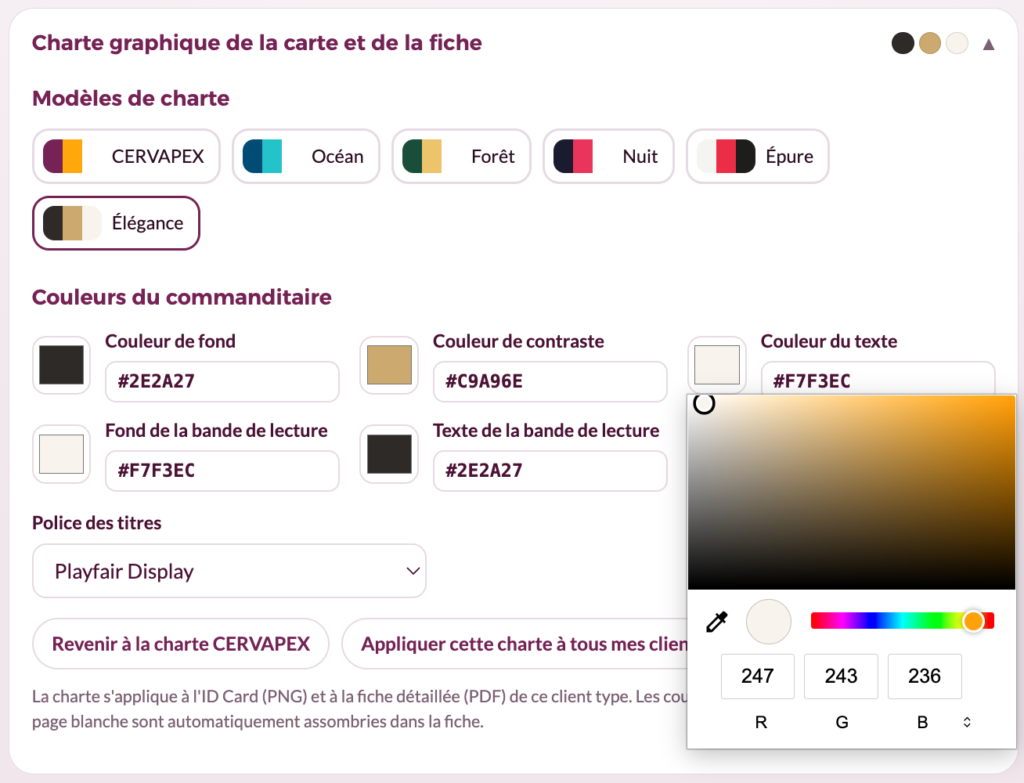Click the dark dot in the header palette
Viewport: 1024px width, 783px height.
tap(903, 44)
